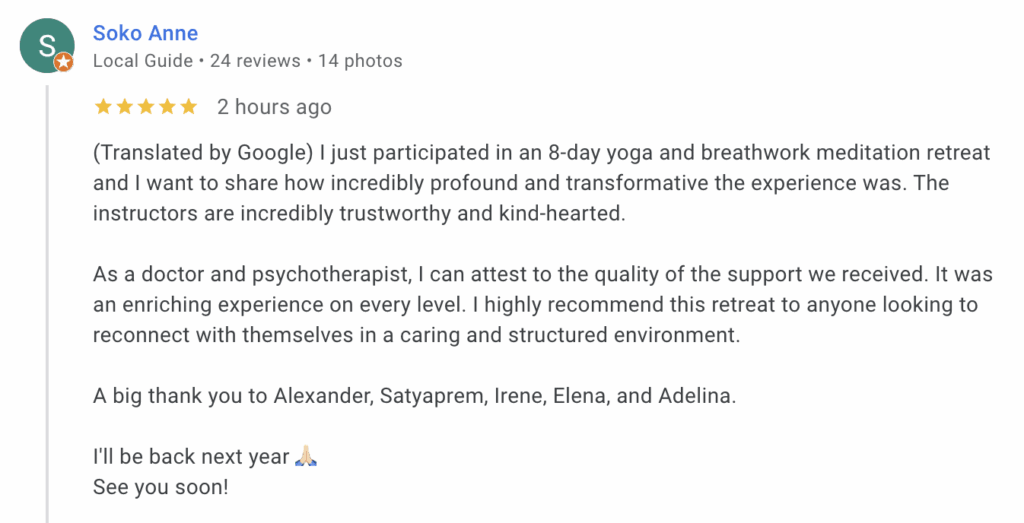Click the "I'll be back next year" text
This screenshot has width=1024, height=523.
[x=190, y=458]
